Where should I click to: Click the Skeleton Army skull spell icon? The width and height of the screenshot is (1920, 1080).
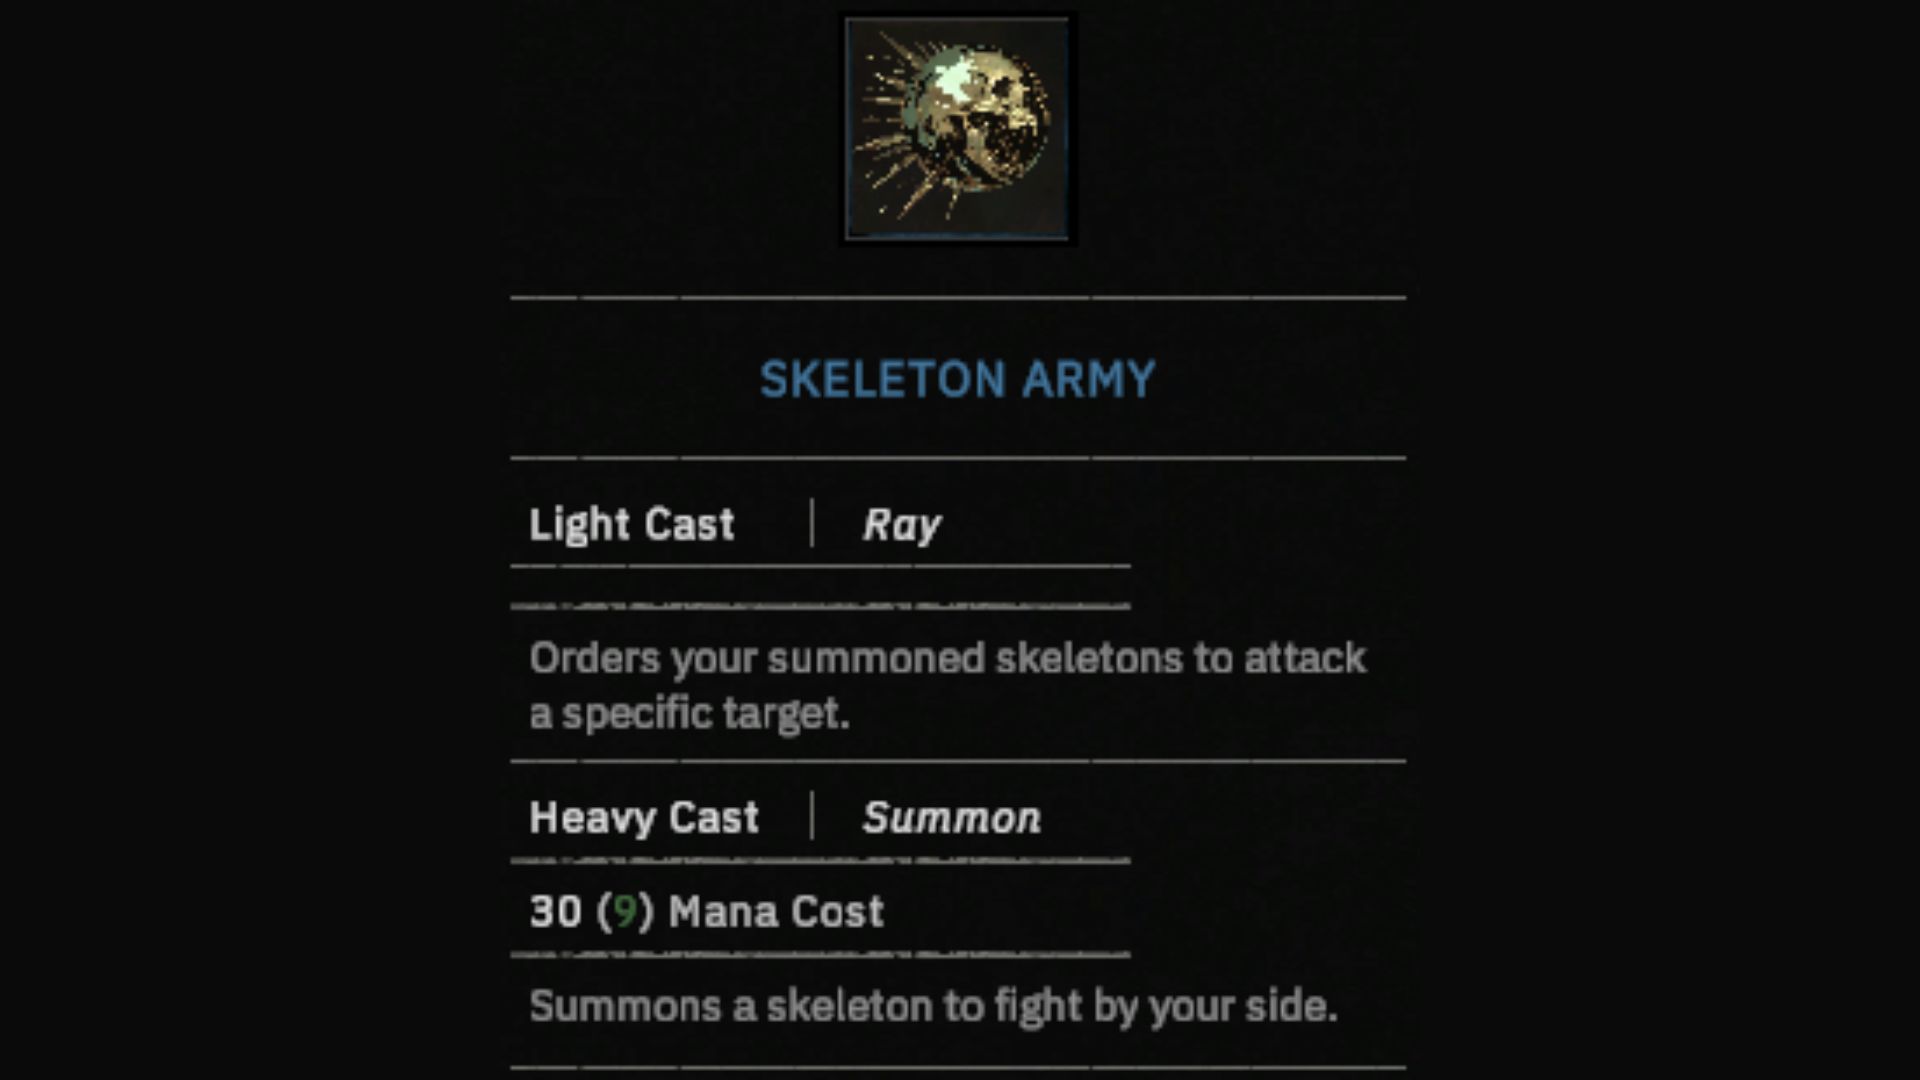pos(958,129)
